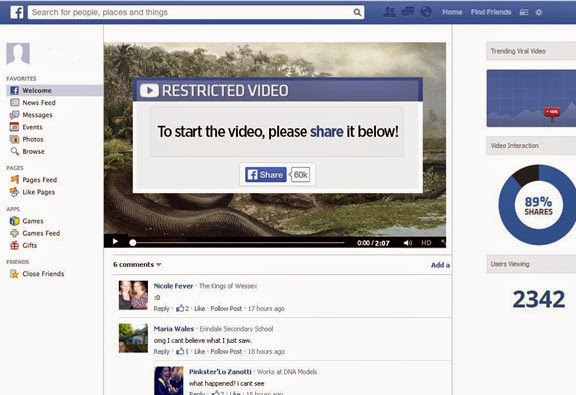Click the video progress scrubber knob

coord(133,243)
